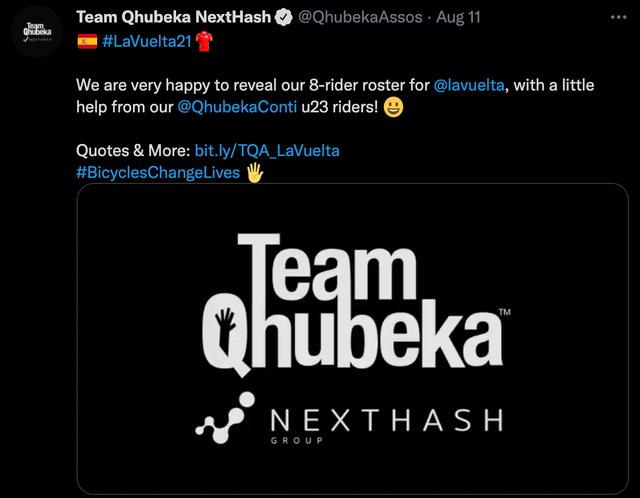This screenshot has width=640, height=498.
Task: Open the #BicyclesChangeLives hashtag
Action: 158,172
